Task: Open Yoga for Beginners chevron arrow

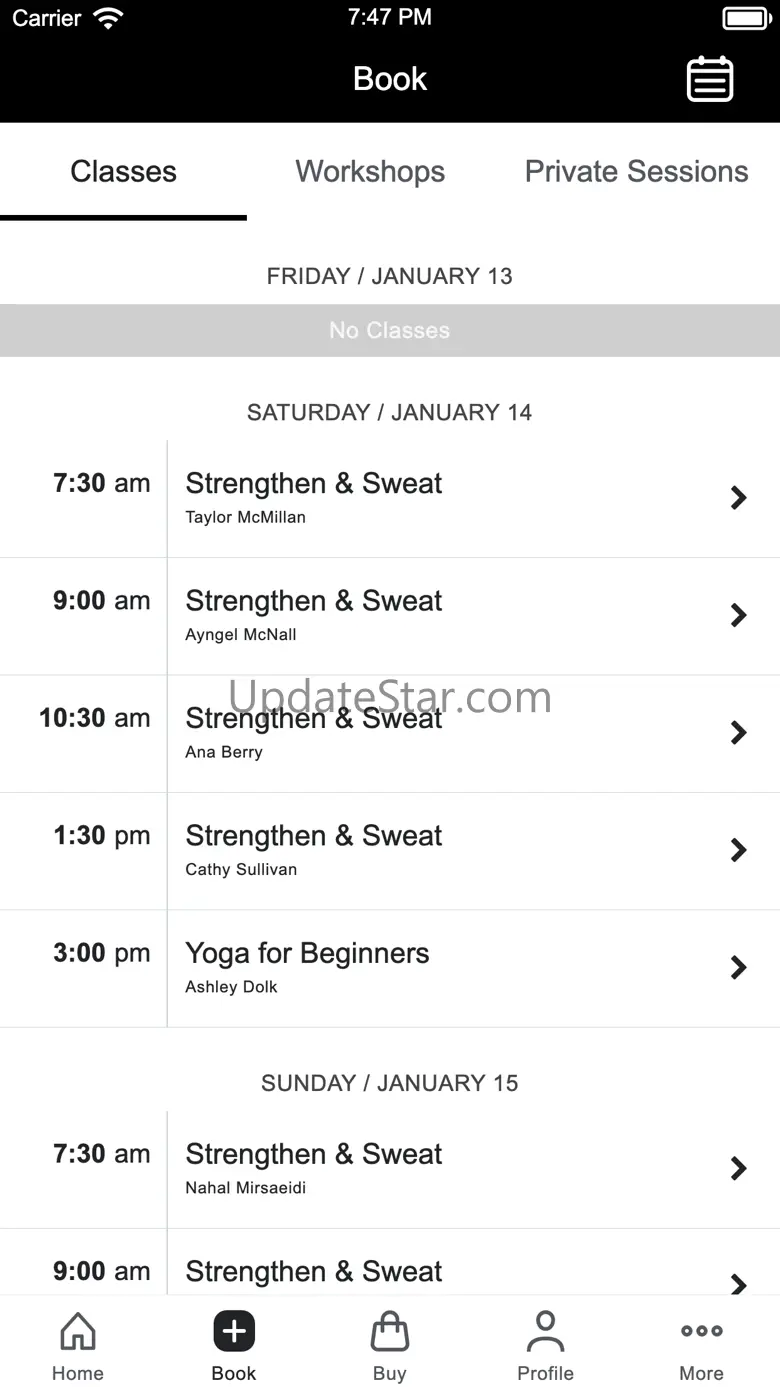Action: point(739,967)
